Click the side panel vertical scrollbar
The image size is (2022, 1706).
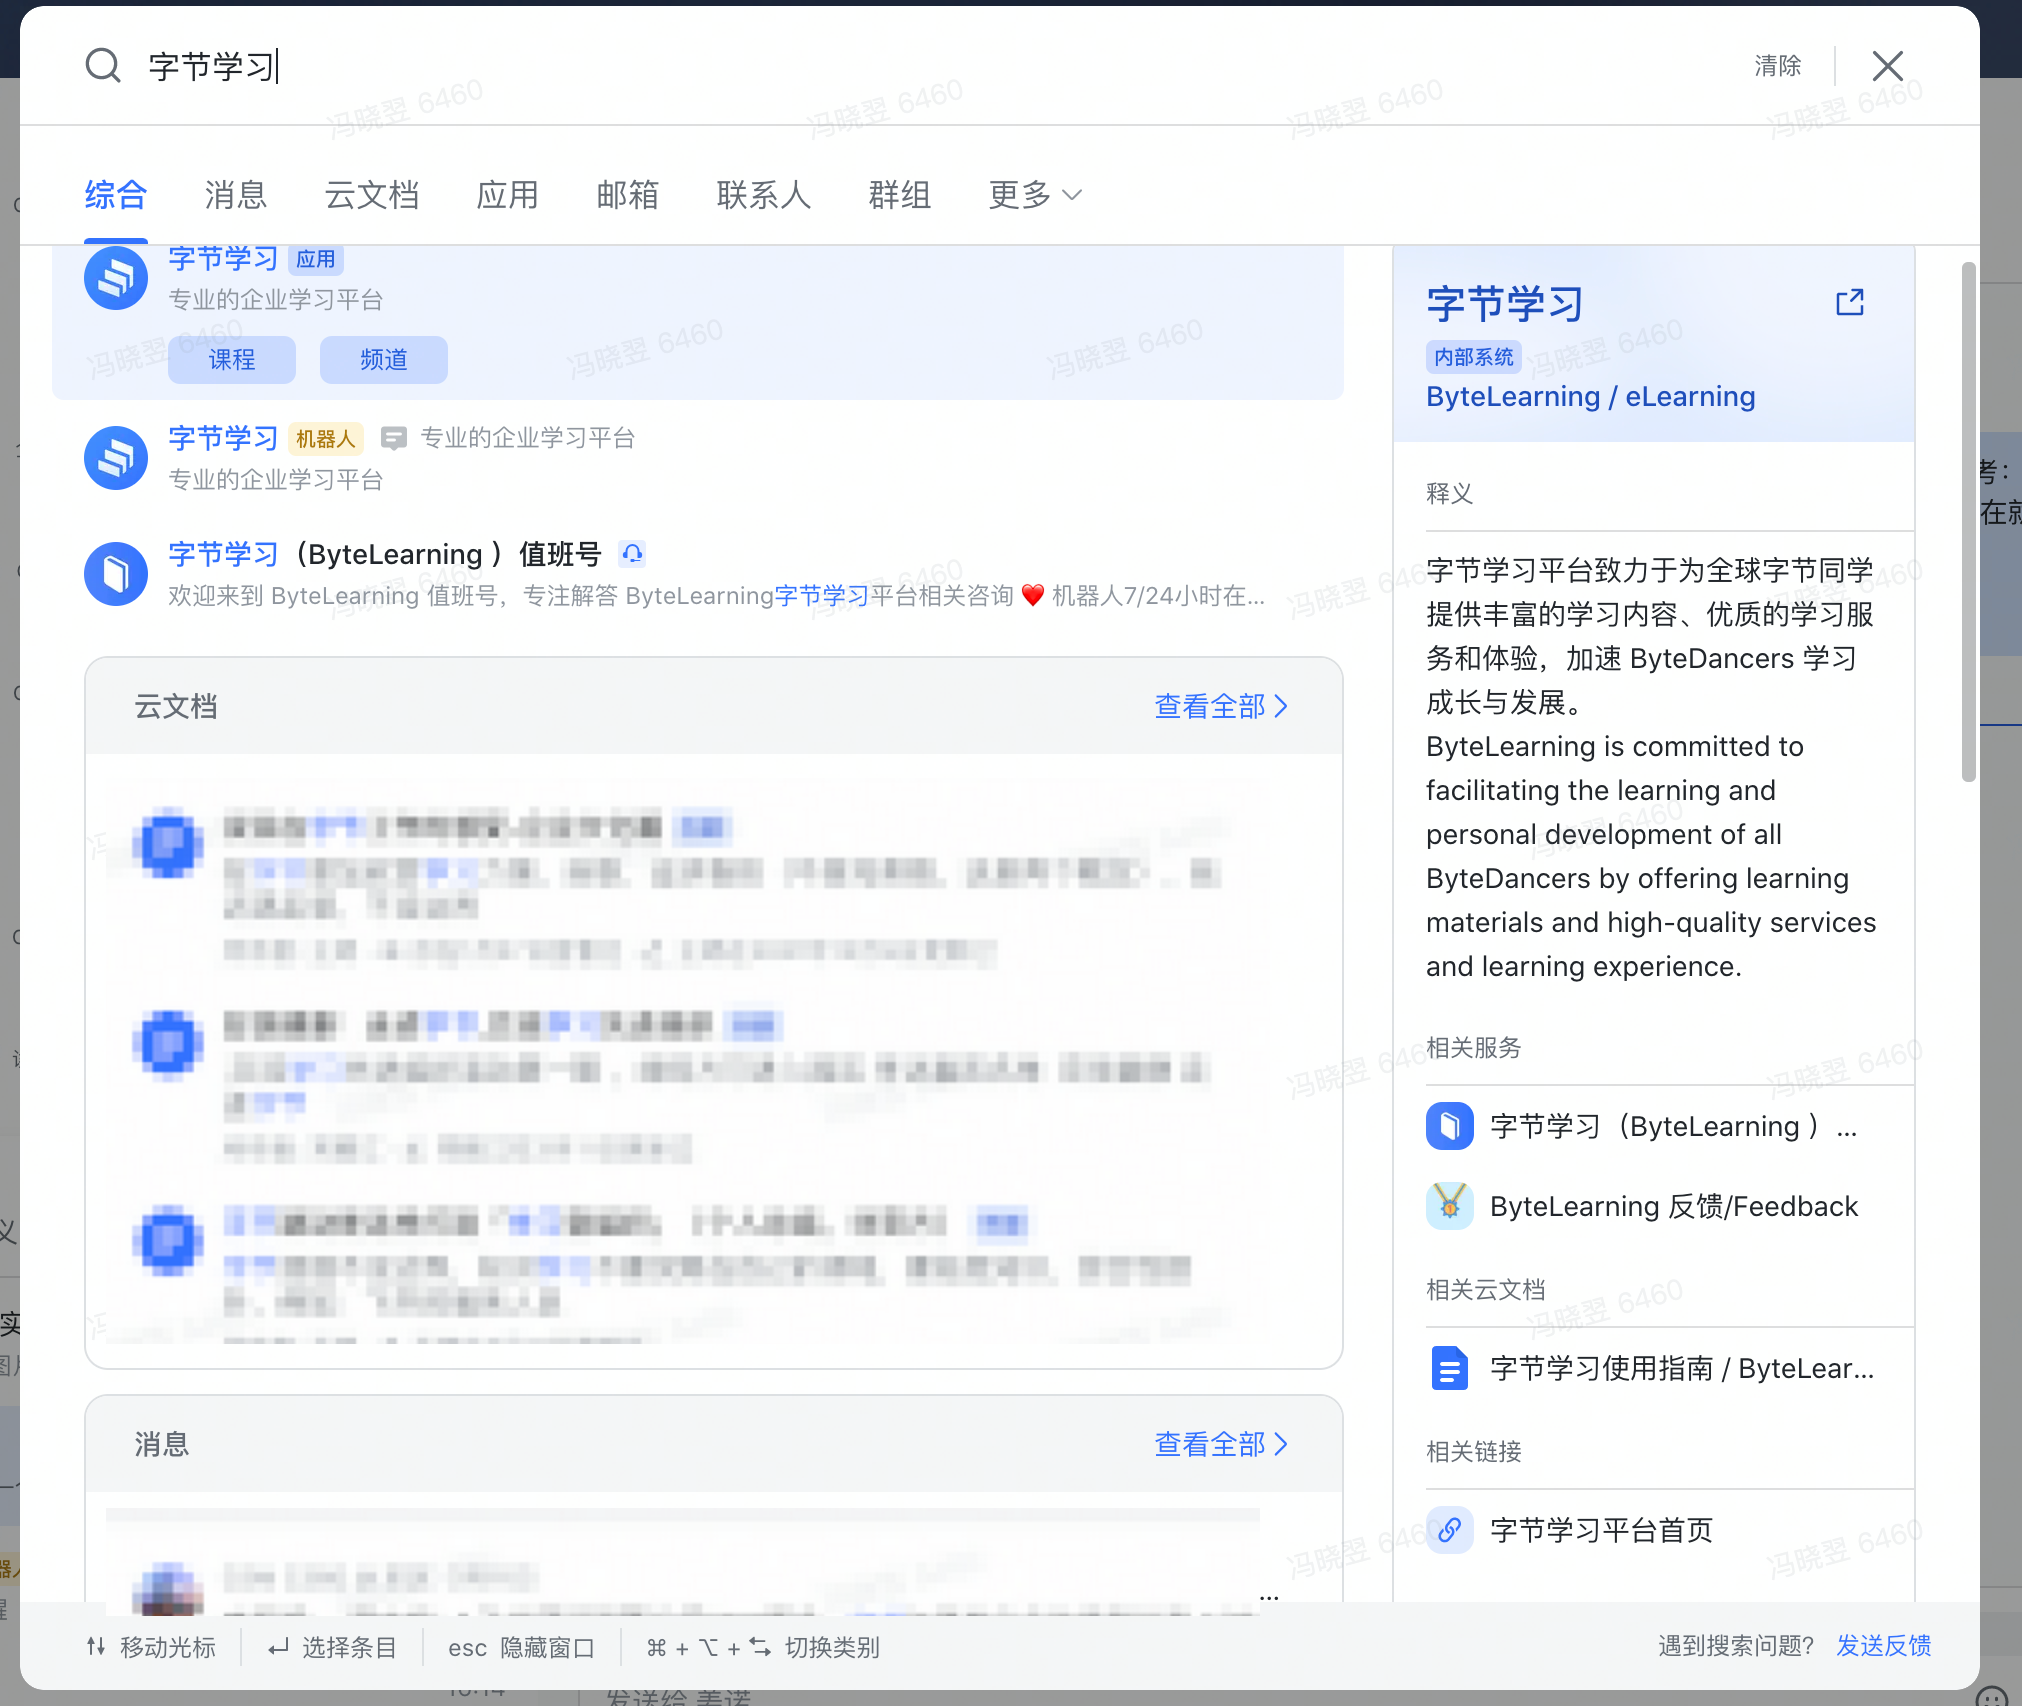(x=1968, y=522)
